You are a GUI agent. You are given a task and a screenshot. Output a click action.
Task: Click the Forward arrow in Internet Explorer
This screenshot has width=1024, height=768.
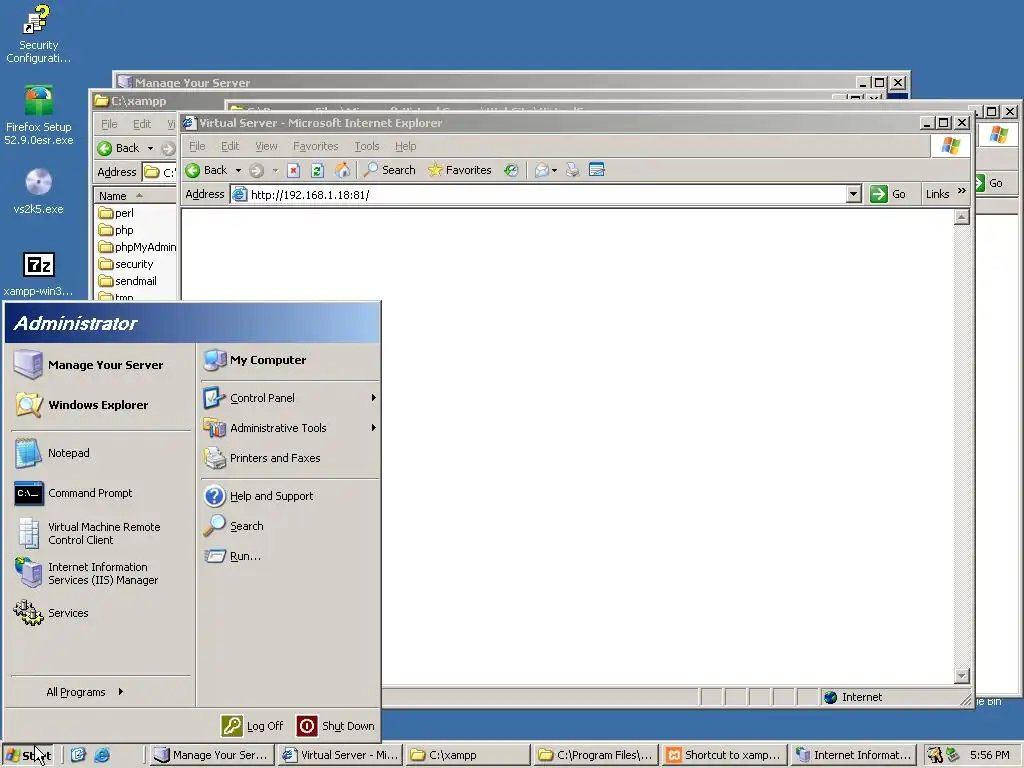[x=257, y=170]
